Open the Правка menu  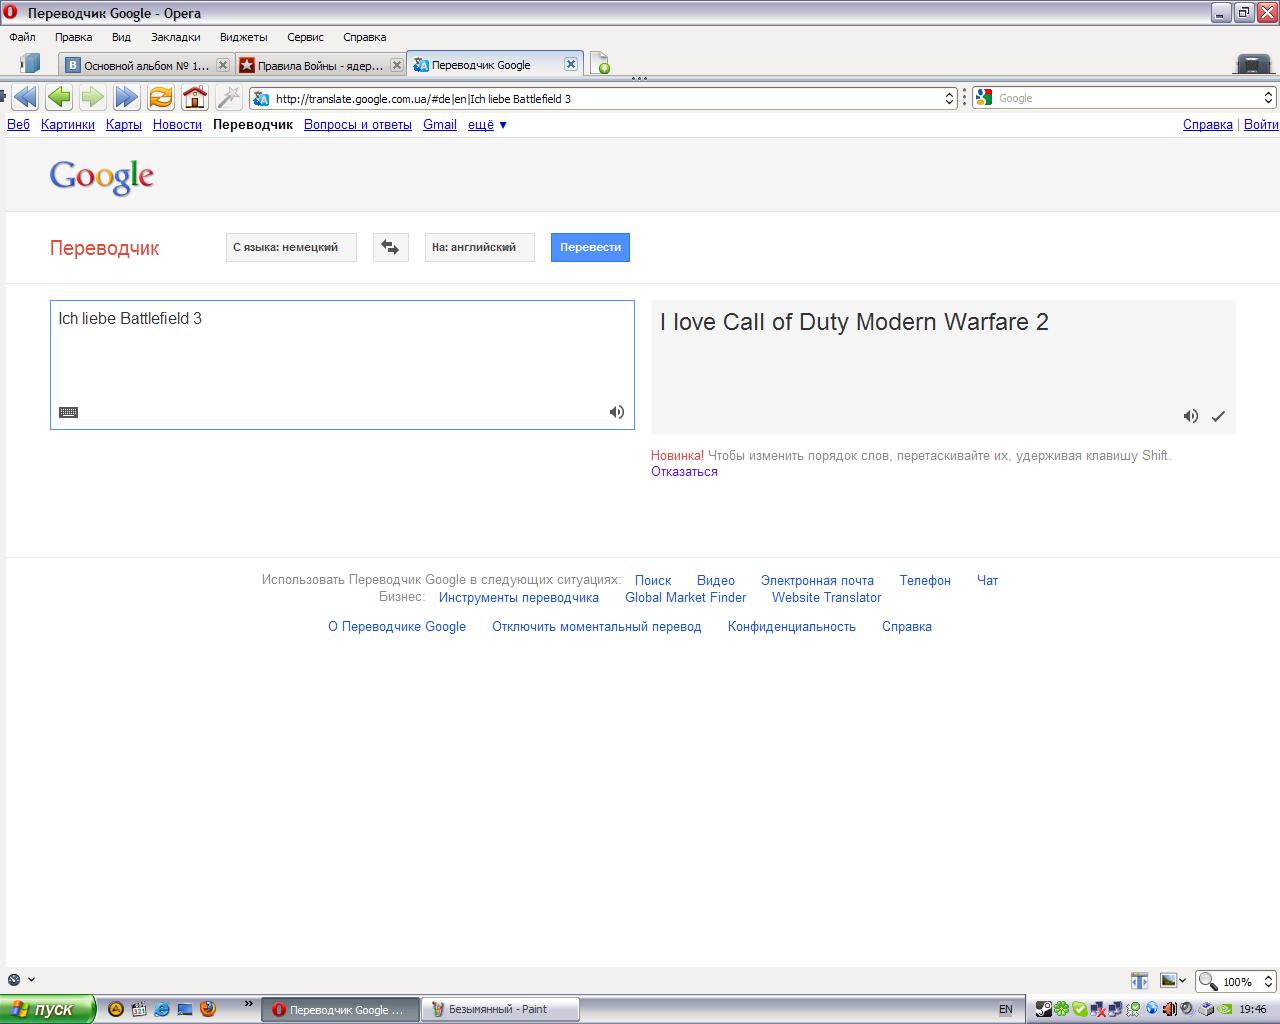73,37
